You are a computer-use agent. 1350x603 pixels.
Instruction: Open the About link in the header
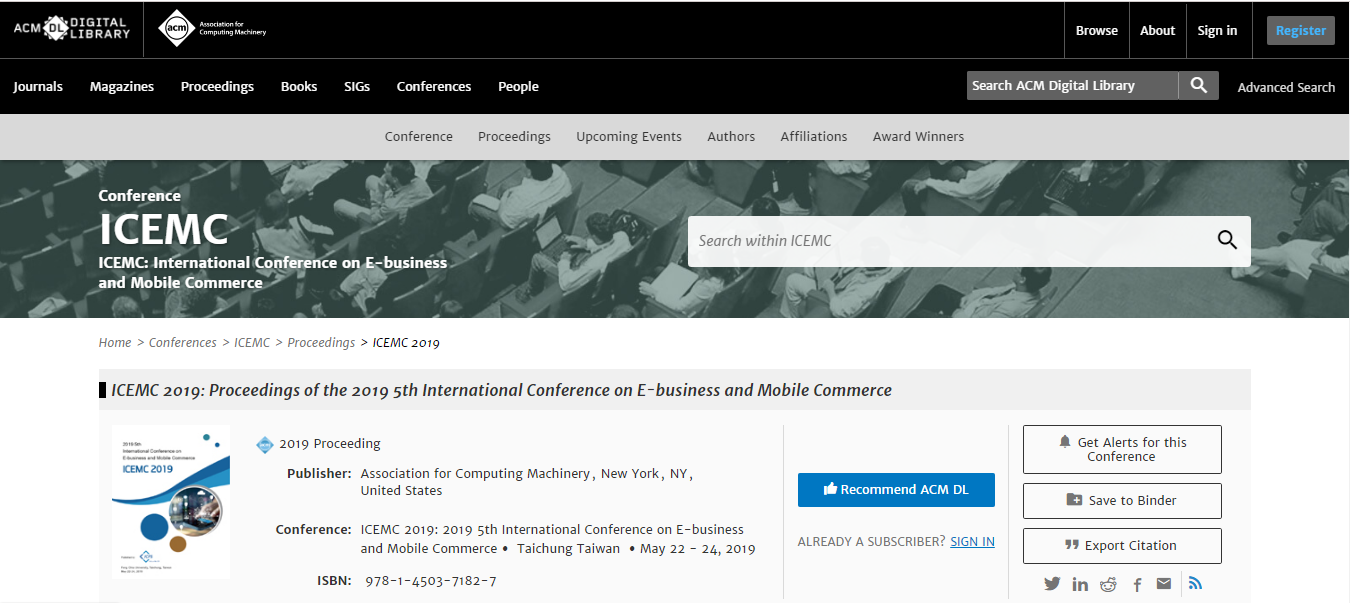[x=1158, y=30]
